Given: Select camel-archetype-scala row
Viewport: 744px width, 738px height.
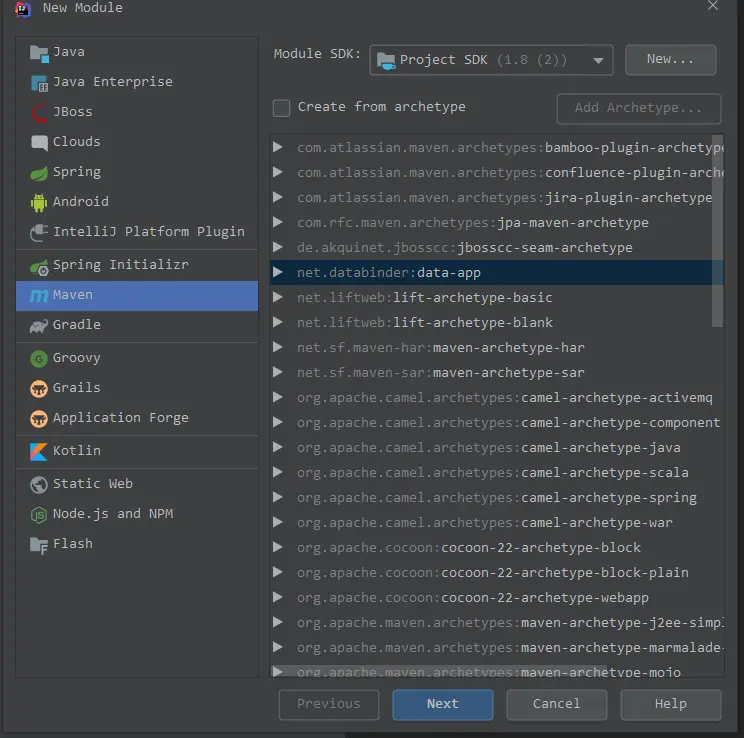Looking at the screenshot, I should [x=497, y=472].
